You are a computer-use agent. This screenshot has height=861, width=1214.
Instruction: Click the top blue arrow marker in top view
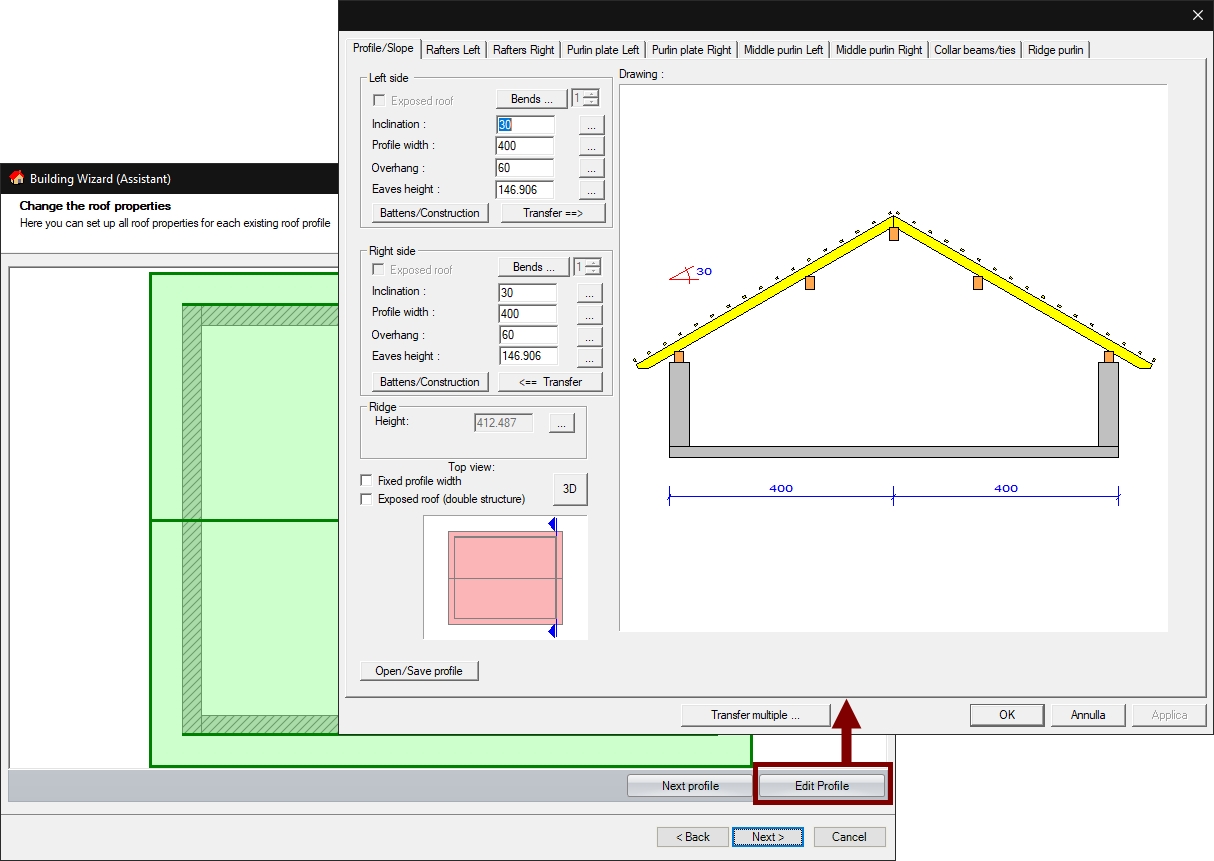(550, 524)
